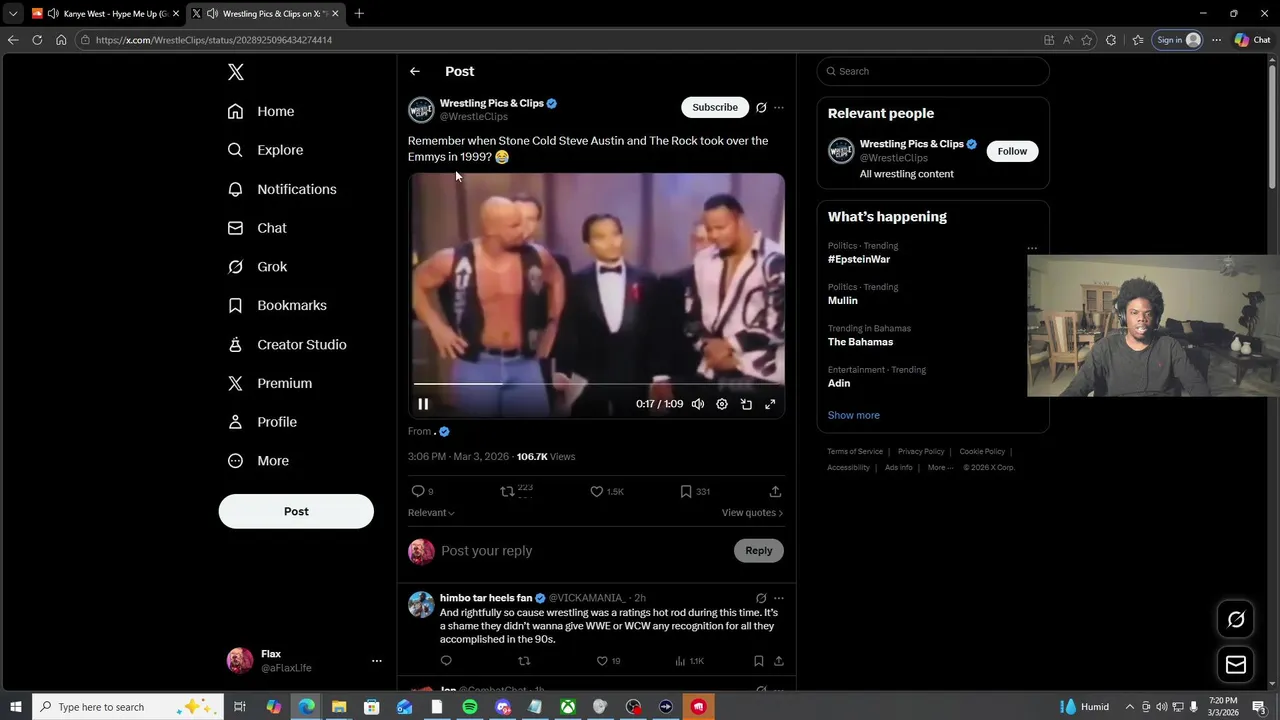
Task: Open Premium in sidebar
Action: pyautogui.click(x=270, y=383)
